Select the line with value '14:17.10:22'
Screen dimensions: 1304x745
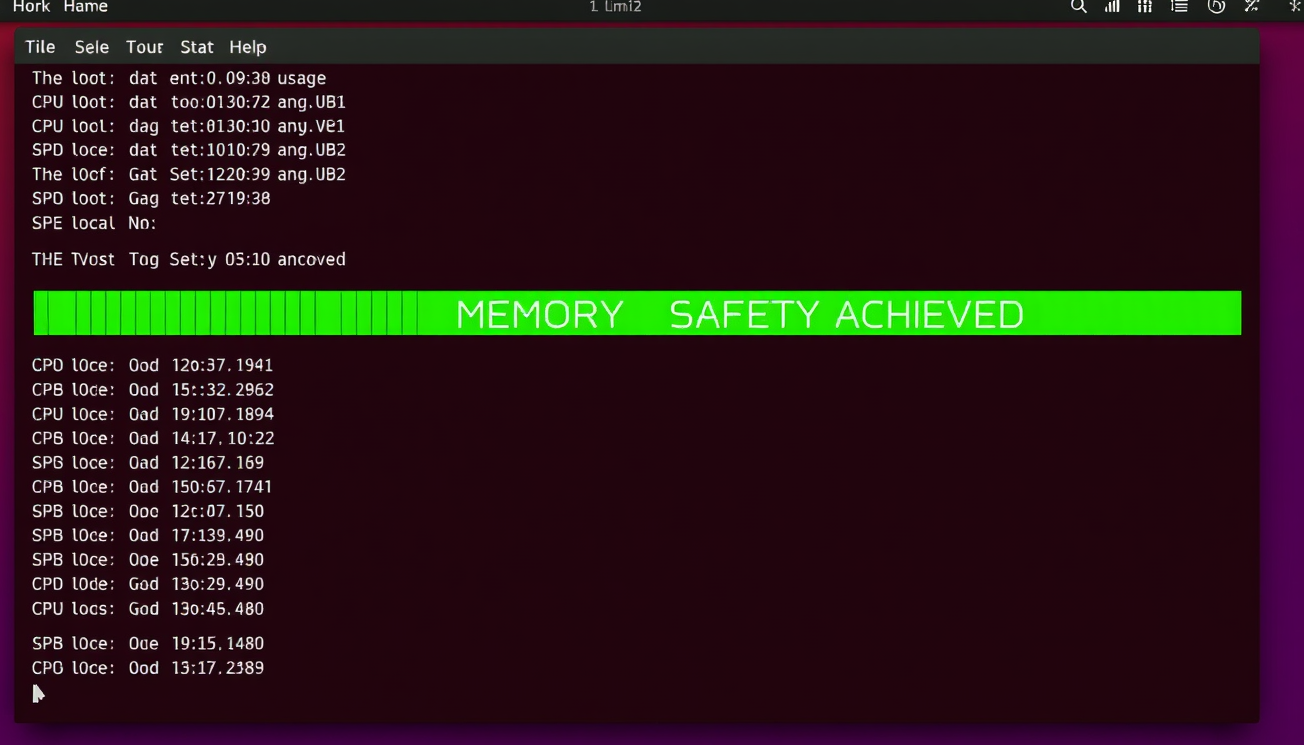[153, 438]
